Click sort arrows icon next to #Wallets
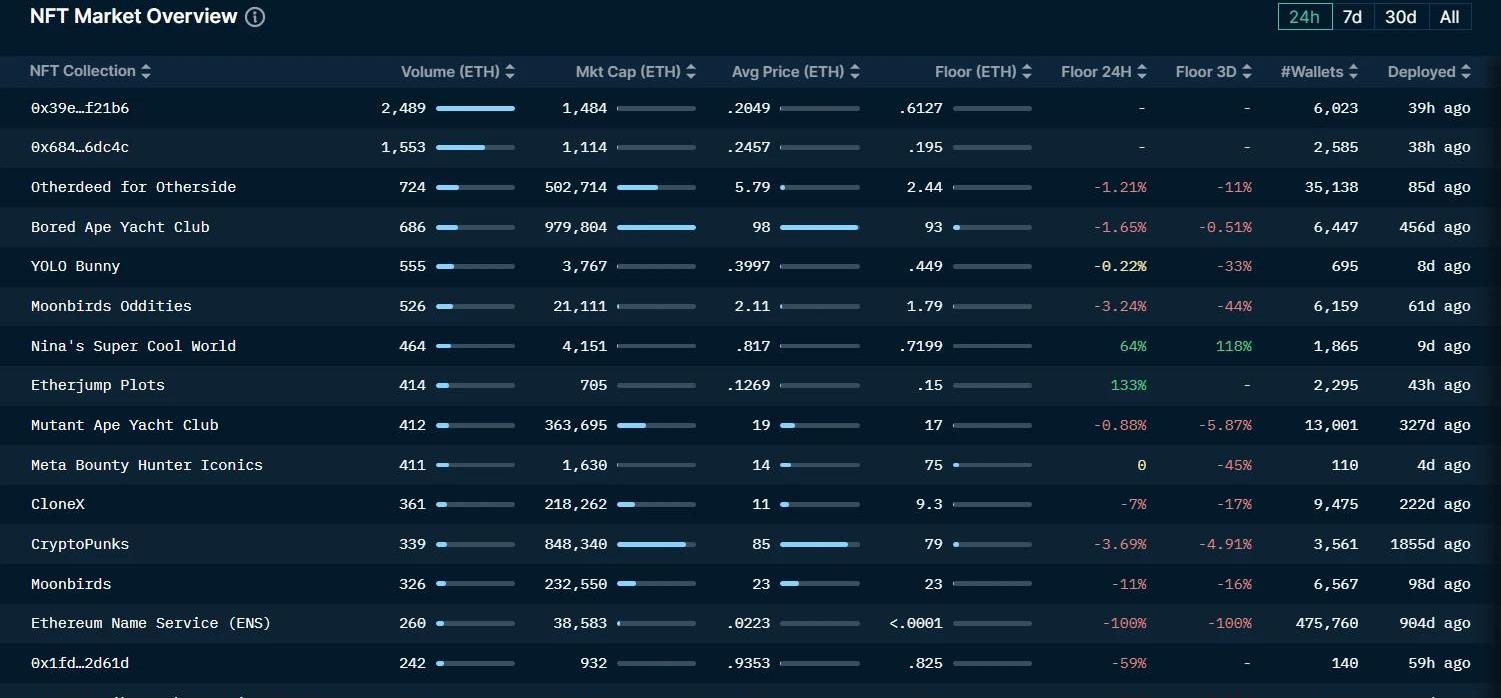 [1353, 72]
